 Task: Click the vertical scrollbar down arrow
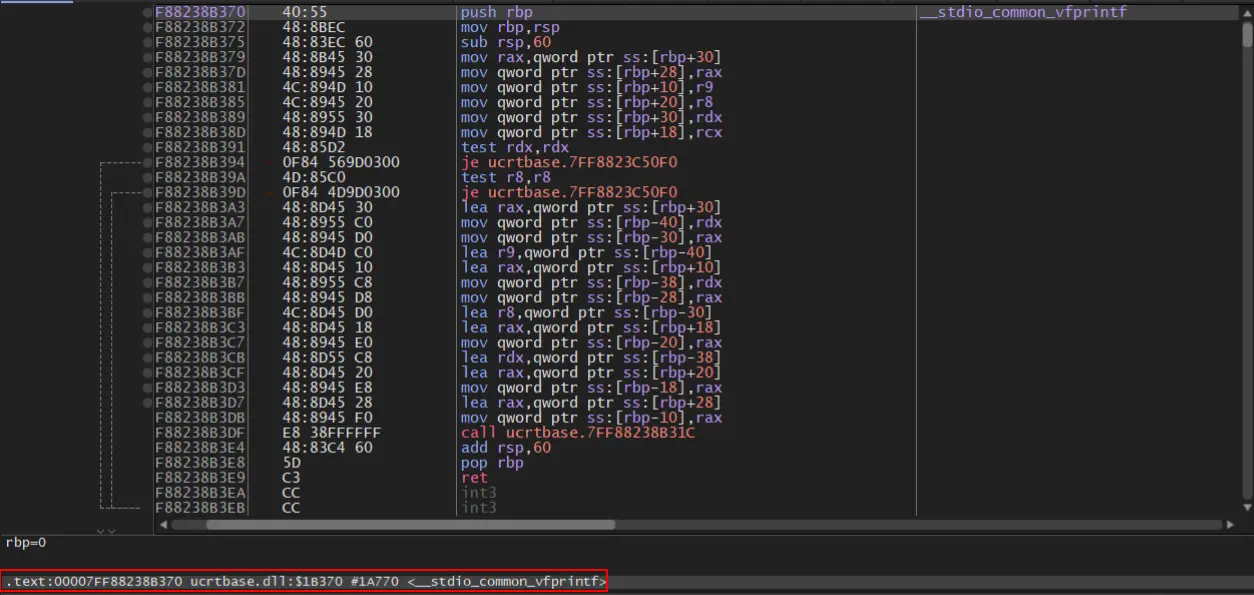[1246, 509]
